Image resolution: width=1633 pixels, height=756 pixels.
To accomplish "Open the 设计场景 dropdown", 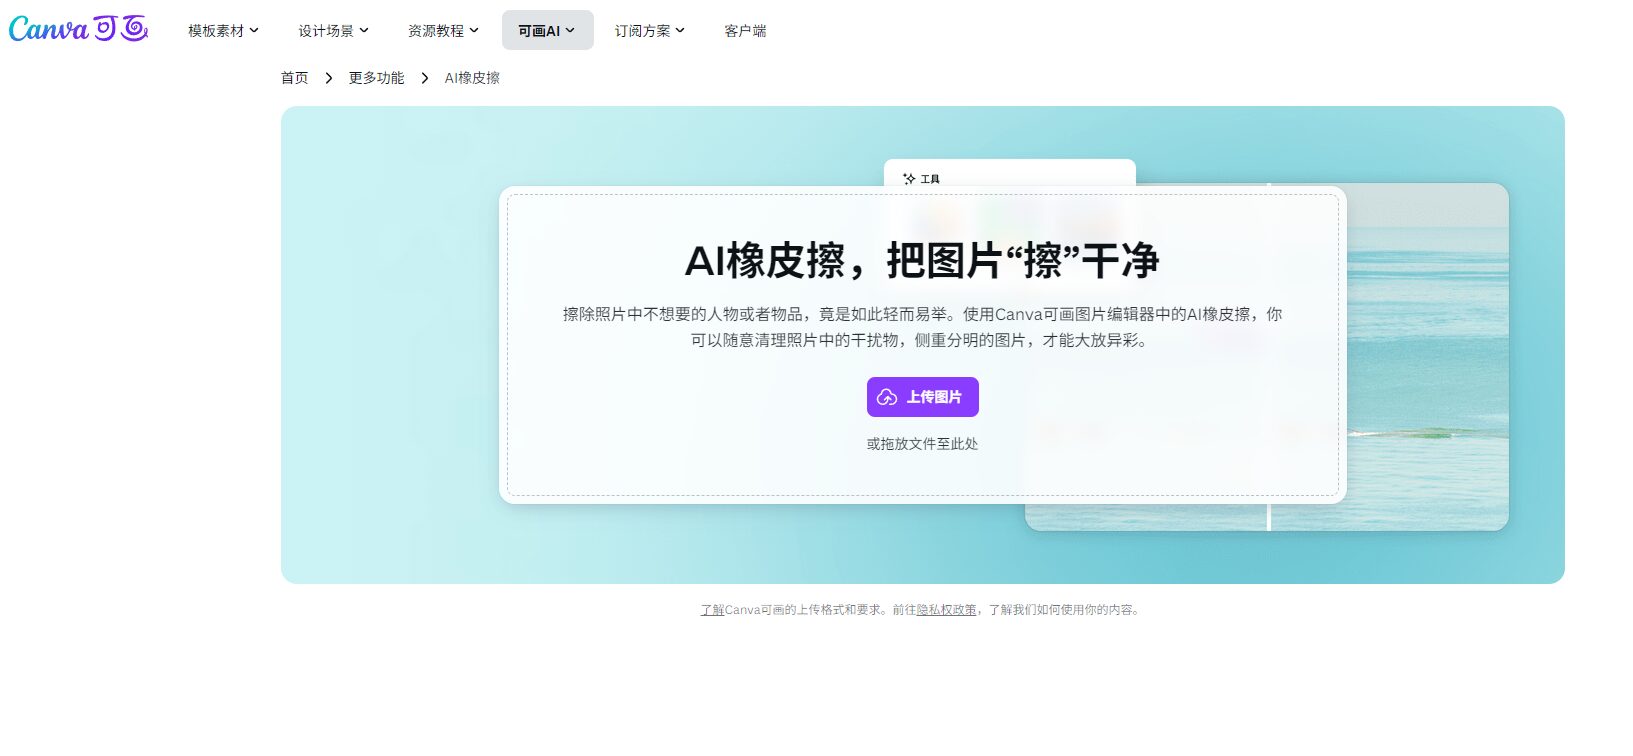I will click(x=333, y=31).
